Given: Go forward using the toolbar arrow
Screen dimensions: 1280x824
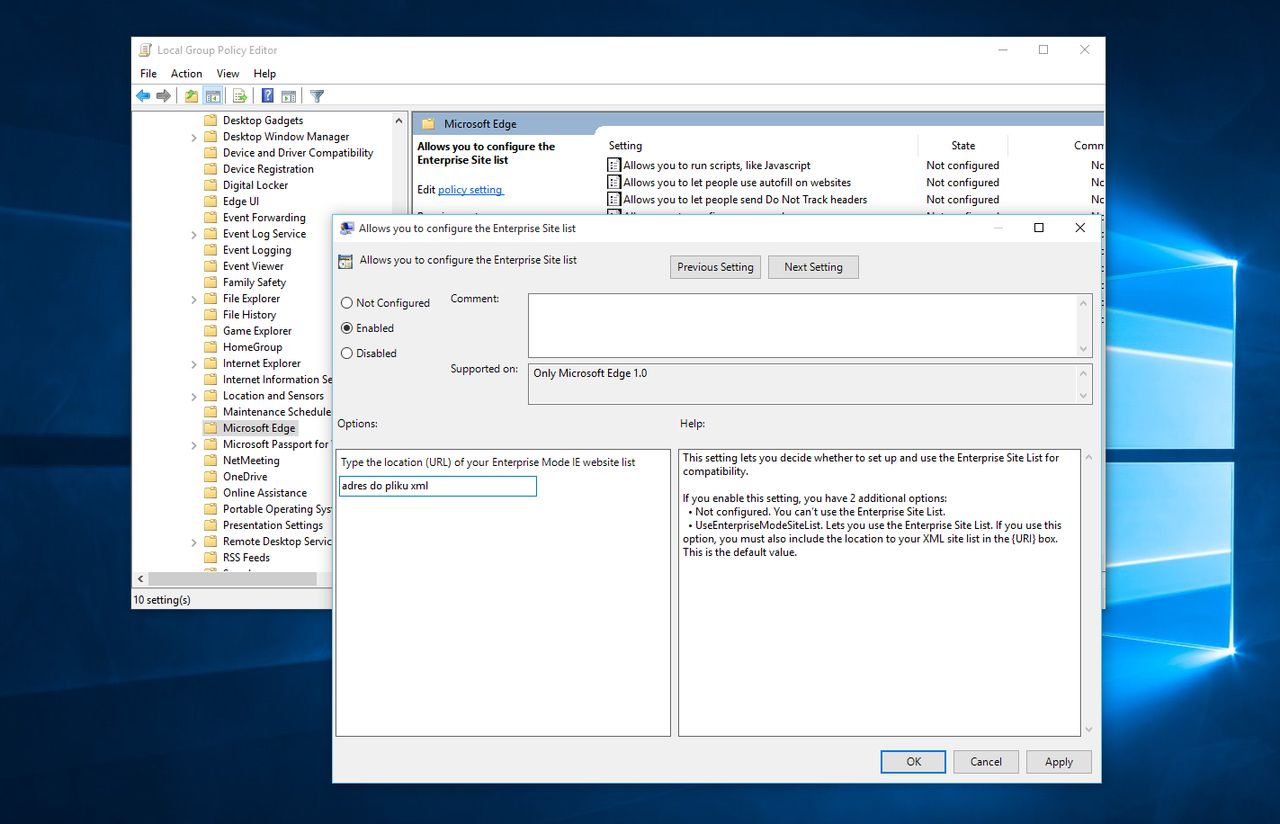Looking at the screenshot, I should point(163,96).
